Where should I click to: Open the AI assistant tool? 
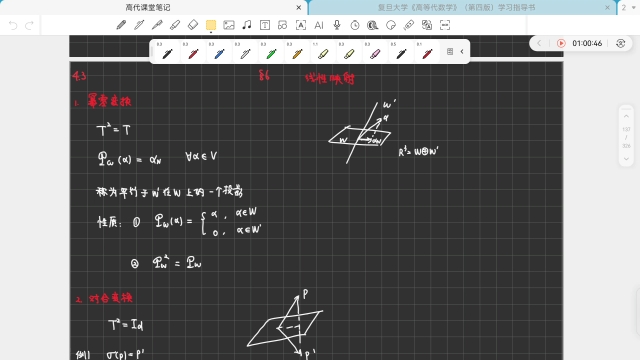[x=319, y=25]
